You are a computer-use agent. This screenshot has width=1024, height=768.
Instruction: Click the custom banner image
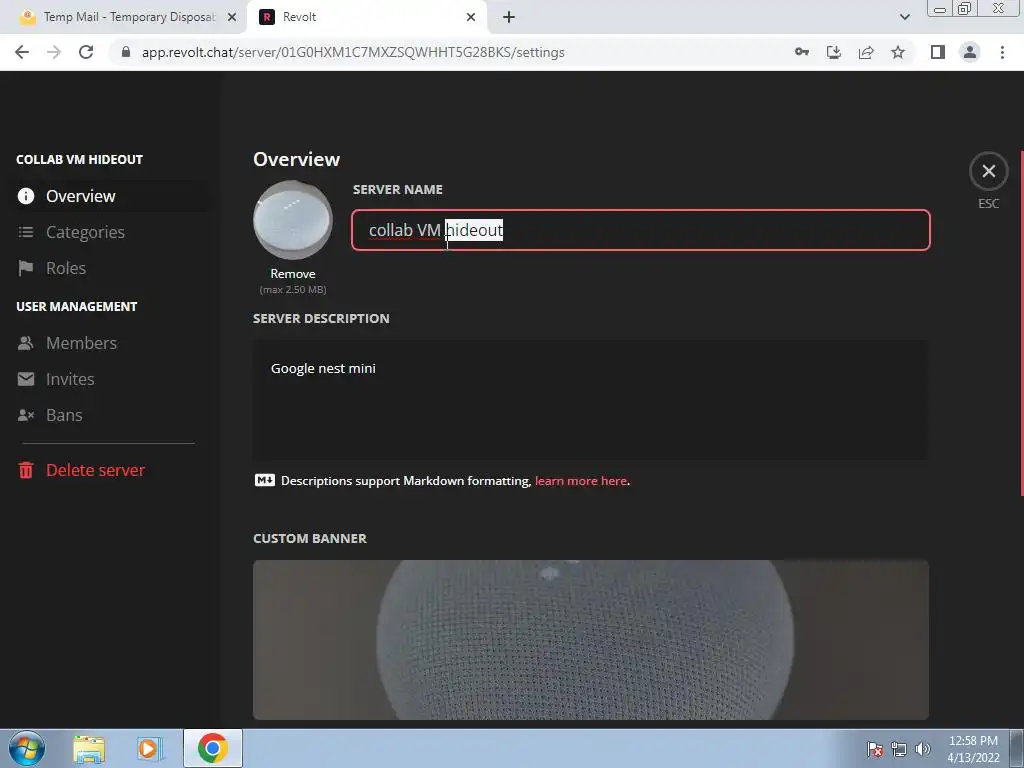tap(590, 640)
